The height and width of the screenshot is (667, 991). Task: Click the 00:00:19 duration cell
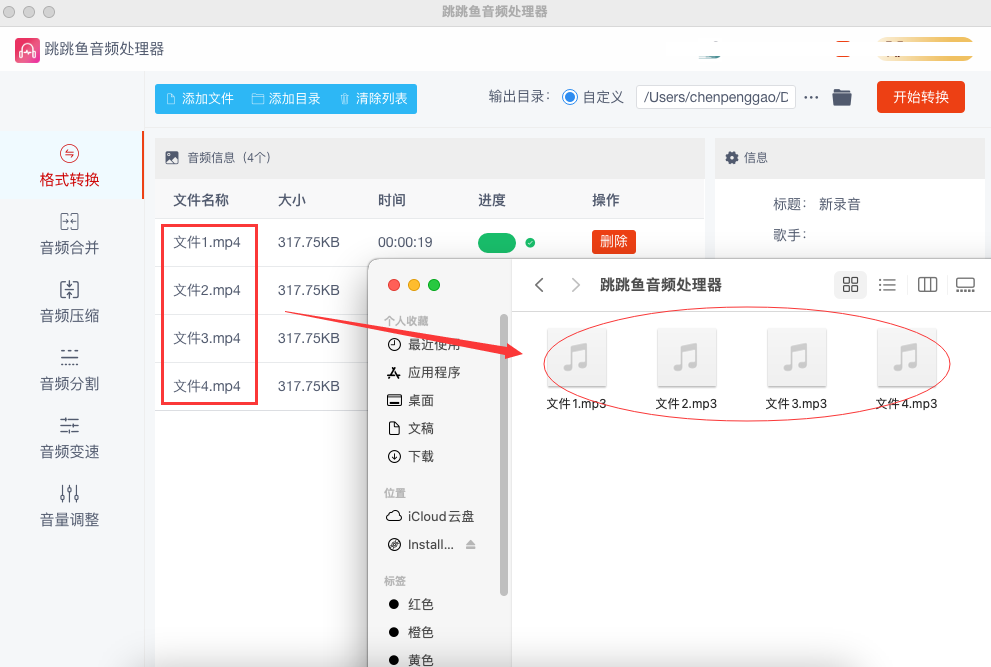click(x=405, y=242)
